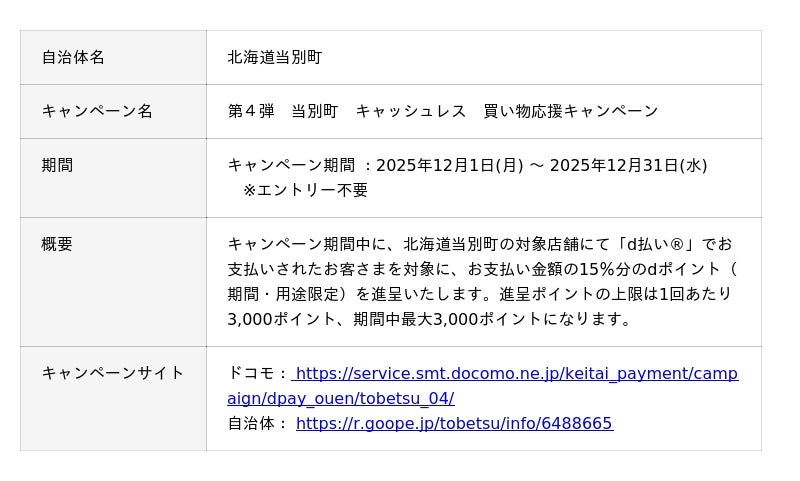This screenshot has height=481, width=800.
Task: Click the start date 2025年12月1日(月)
Action: [449, 166]
